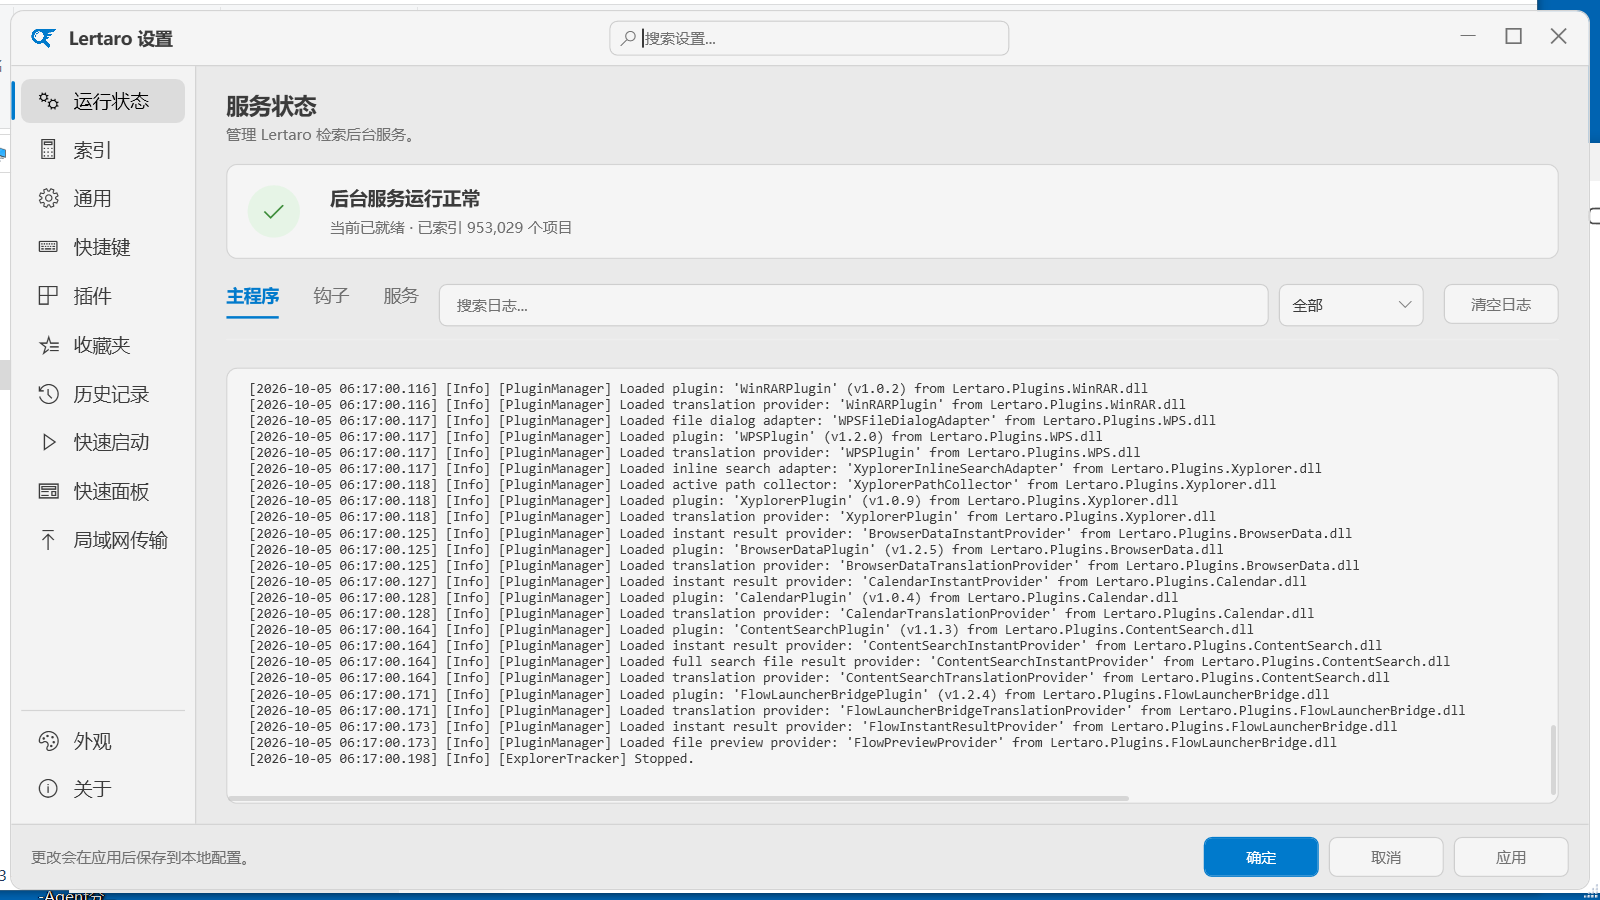The width and height of the screenshot is (1600, 900).
Task: Open the 快捷键 keyboard icon
Action: pos(48,247)
